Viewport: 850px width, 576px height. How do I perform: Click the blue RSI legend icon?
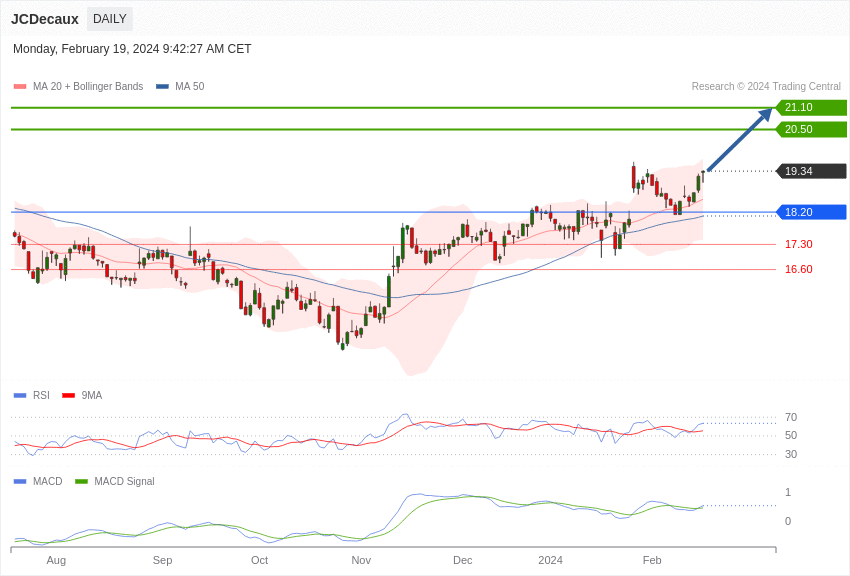[x=20, y=396]
